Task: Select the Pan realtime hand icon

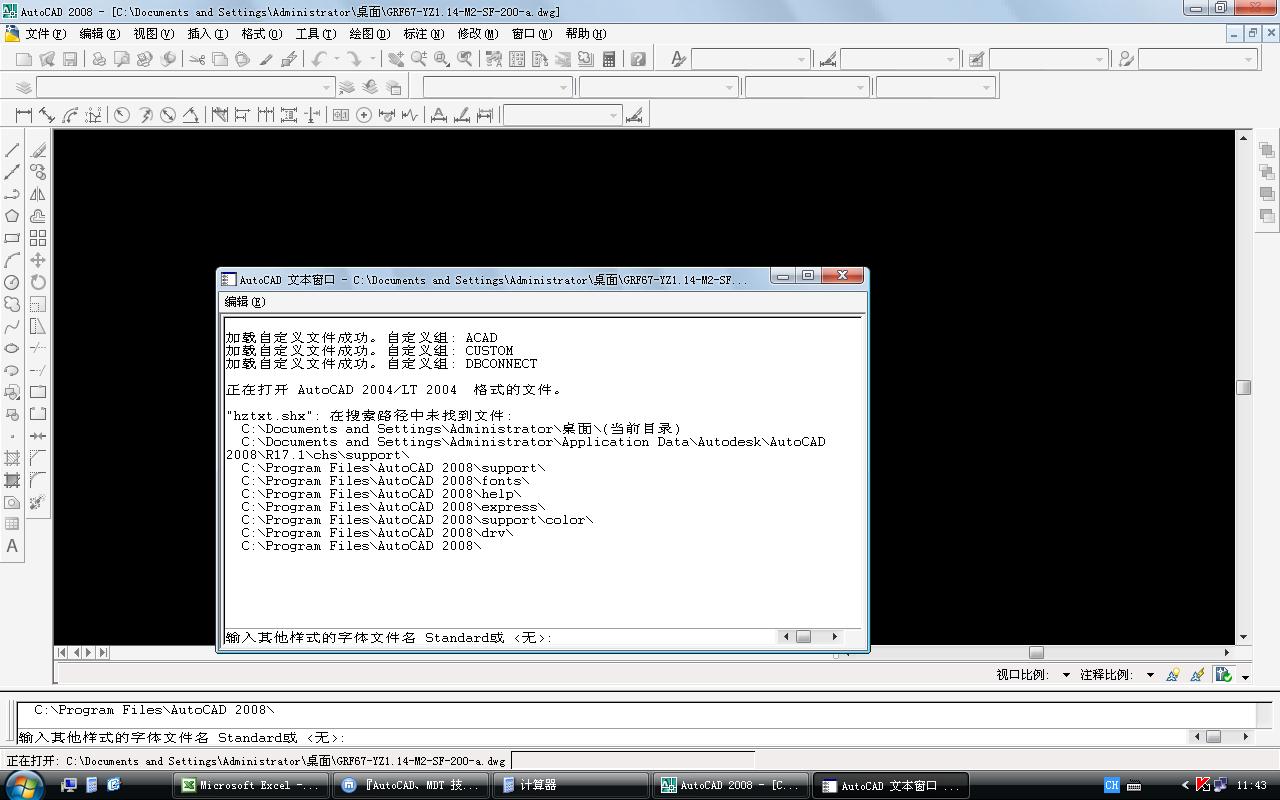Action: [x=396, y=60]
